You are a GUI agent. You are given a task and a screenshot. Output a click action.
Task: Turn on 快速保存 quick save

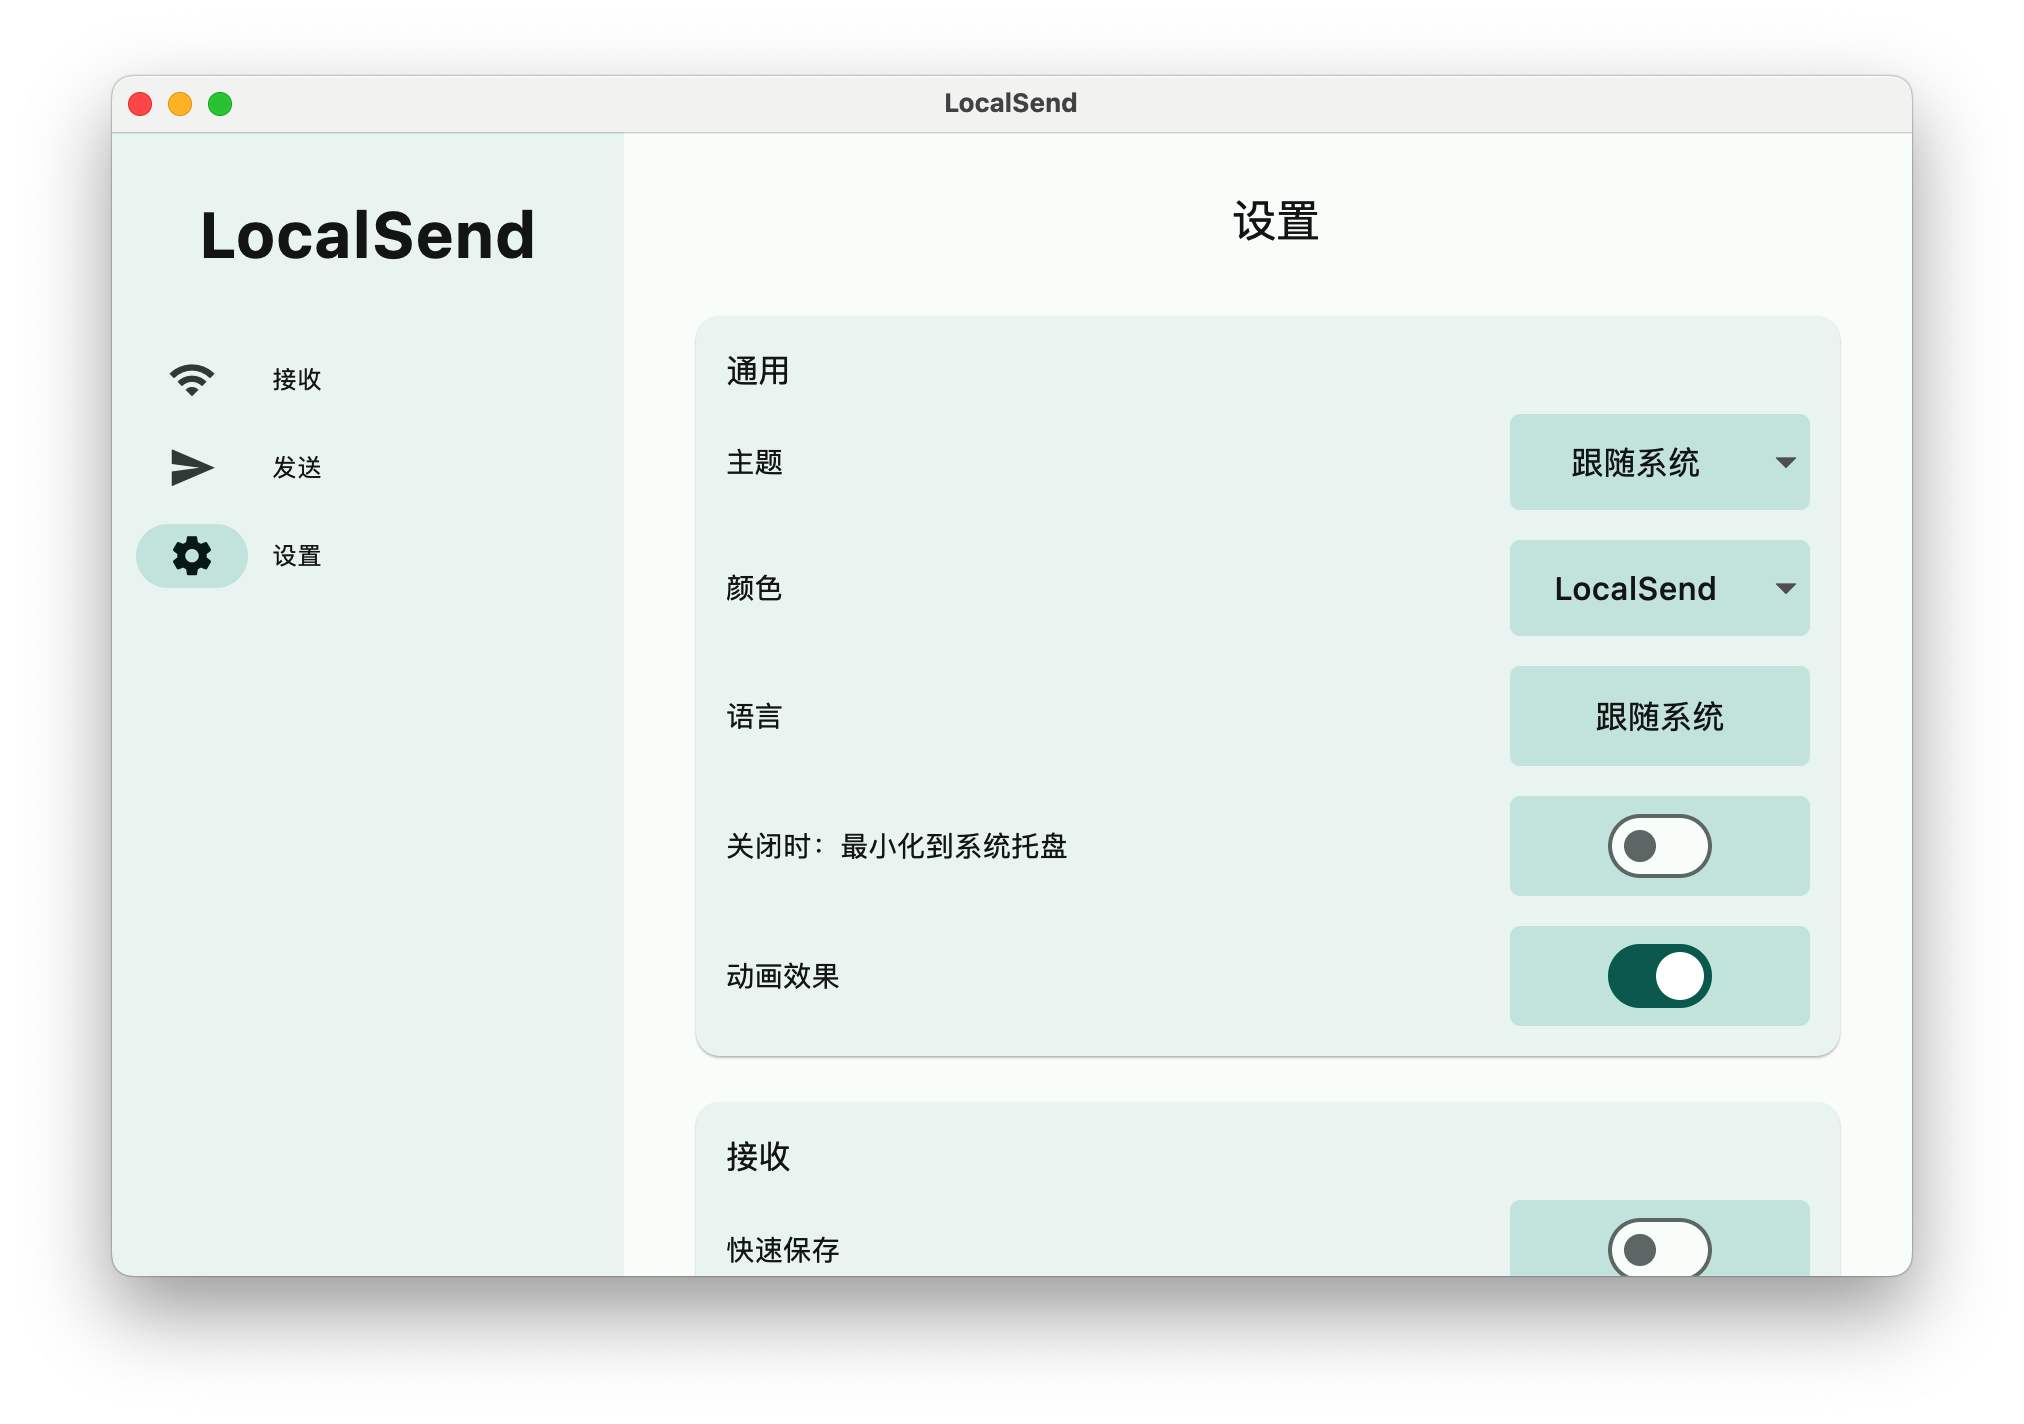[x=1659, y=1248]
